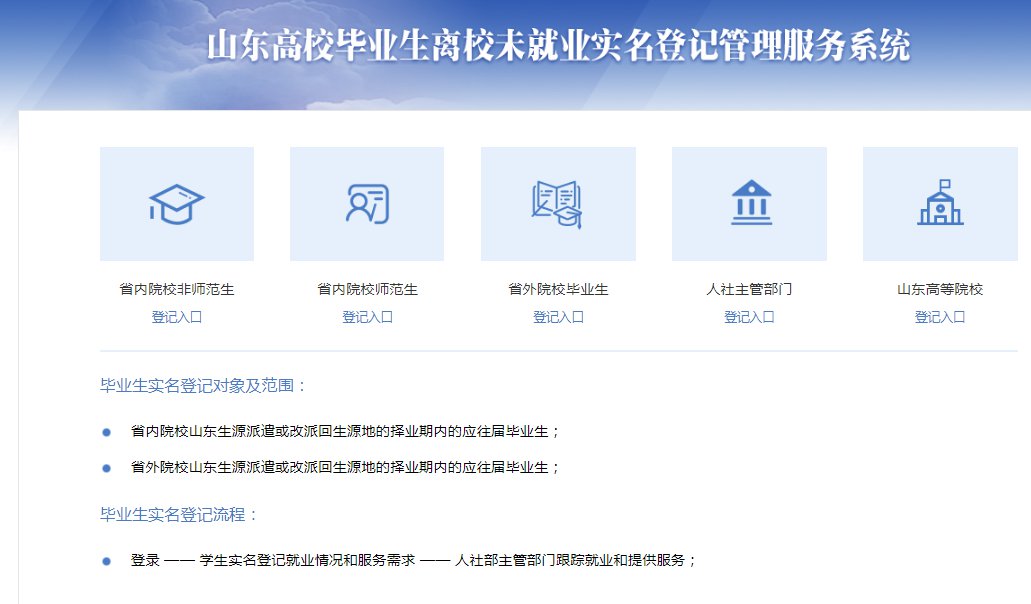Open 登记入口 link under 山东高等院校
This screenshot has width=1031, height=604.
[940, 317]
